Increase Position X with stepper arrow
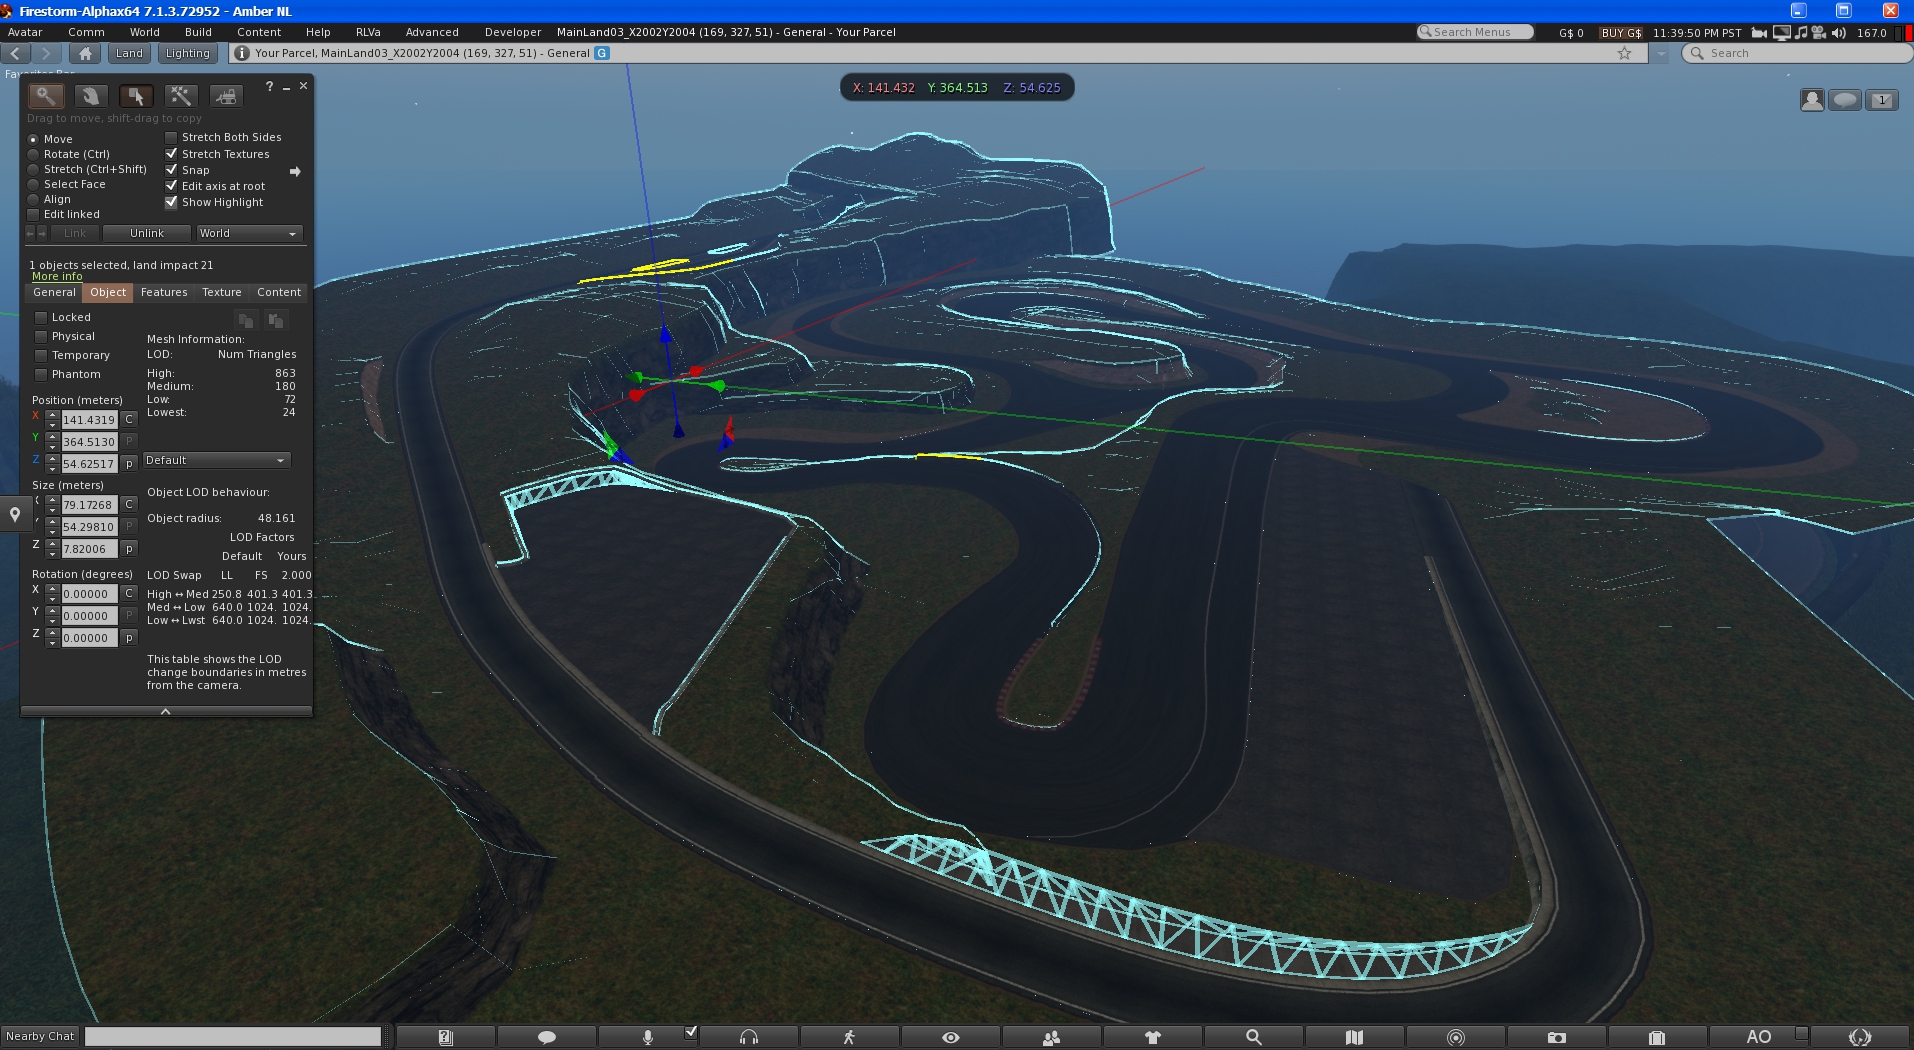The width and height of the screenshot is (1914, 1050). (52, 415)
